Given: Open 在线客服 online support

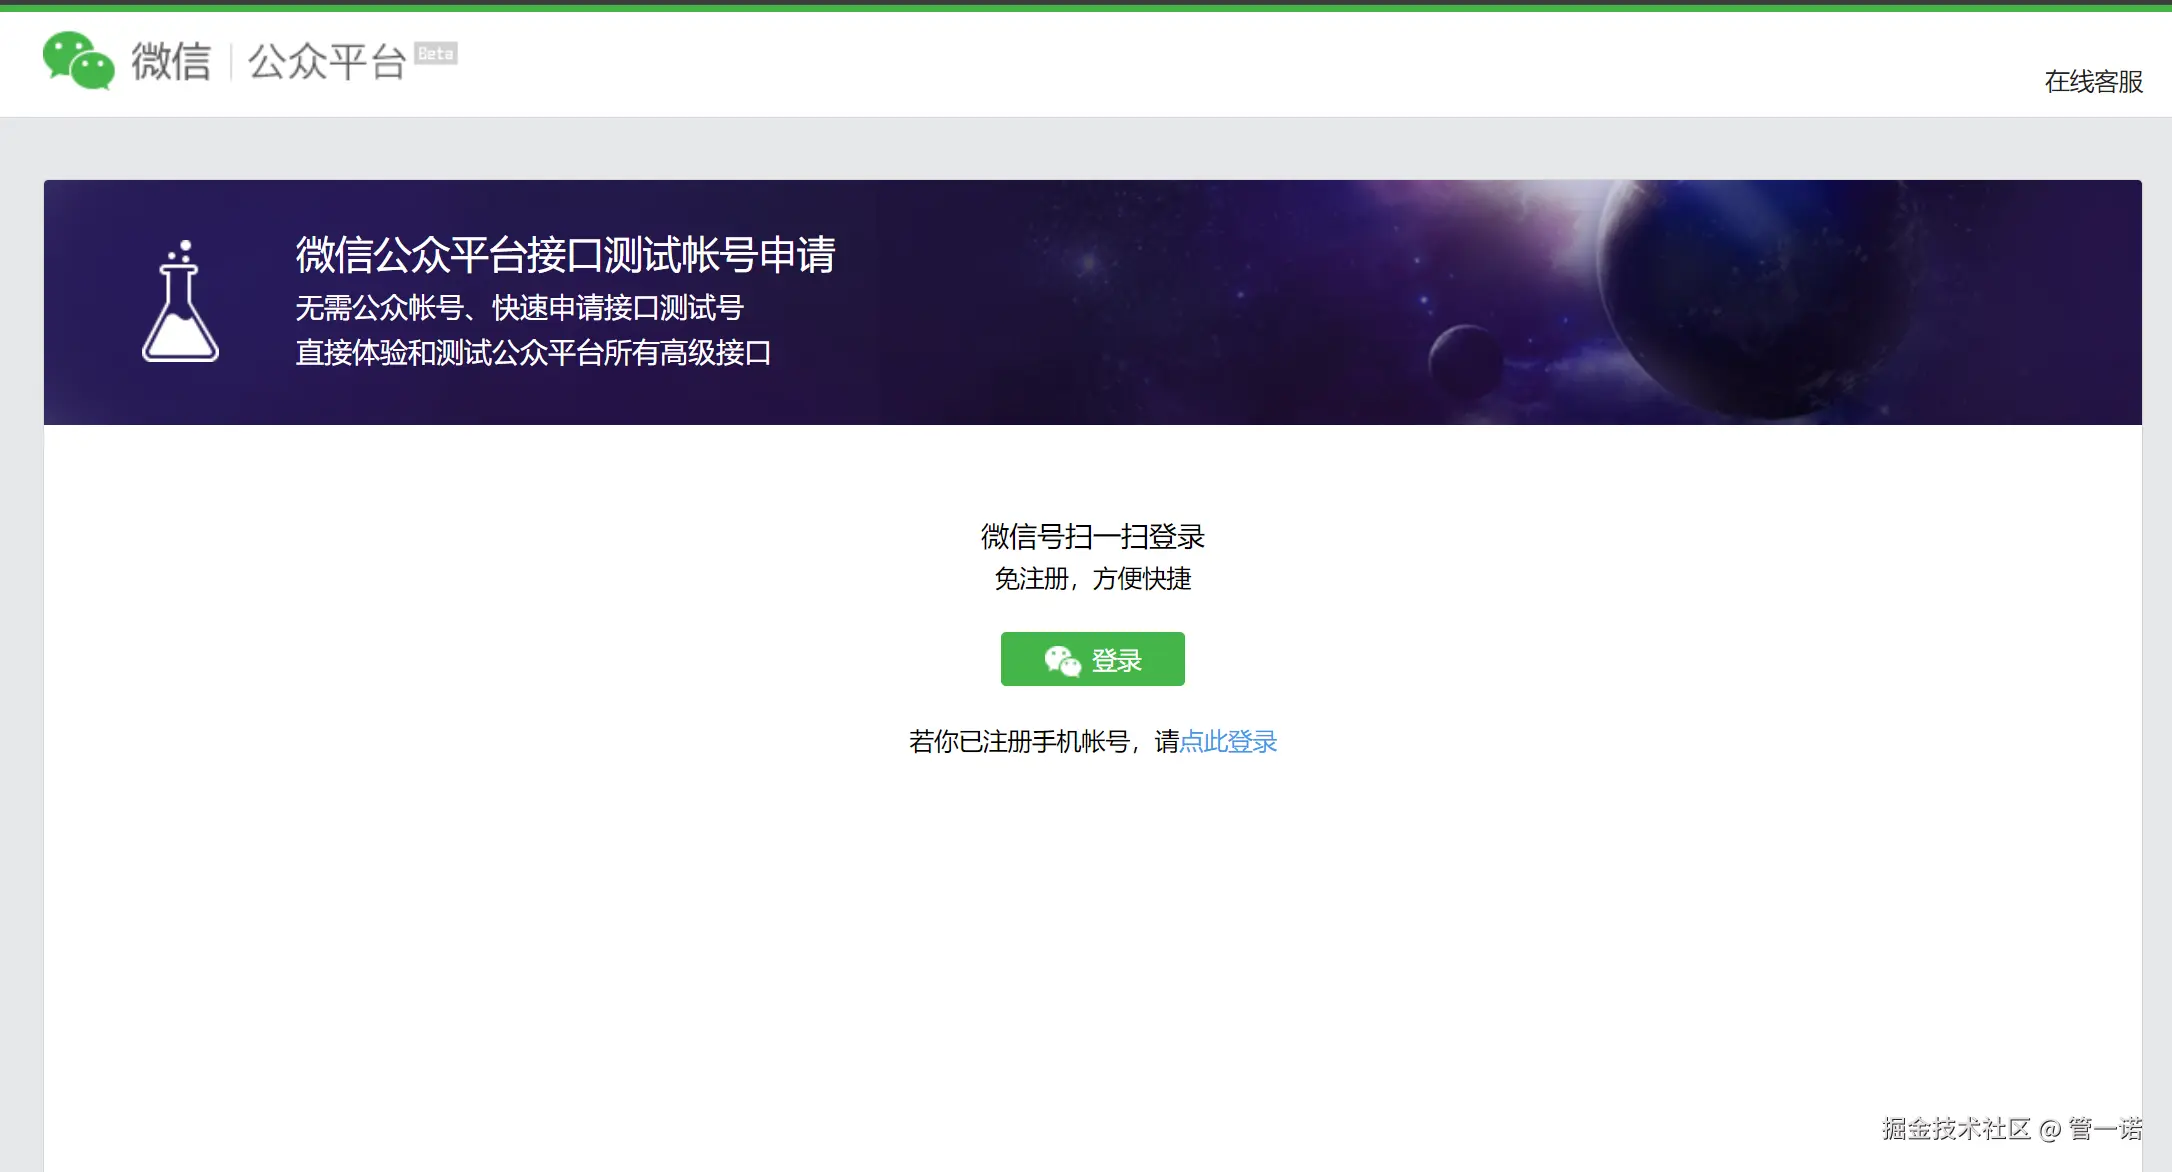Looking at the screenshot, I should coord(2093,81).
